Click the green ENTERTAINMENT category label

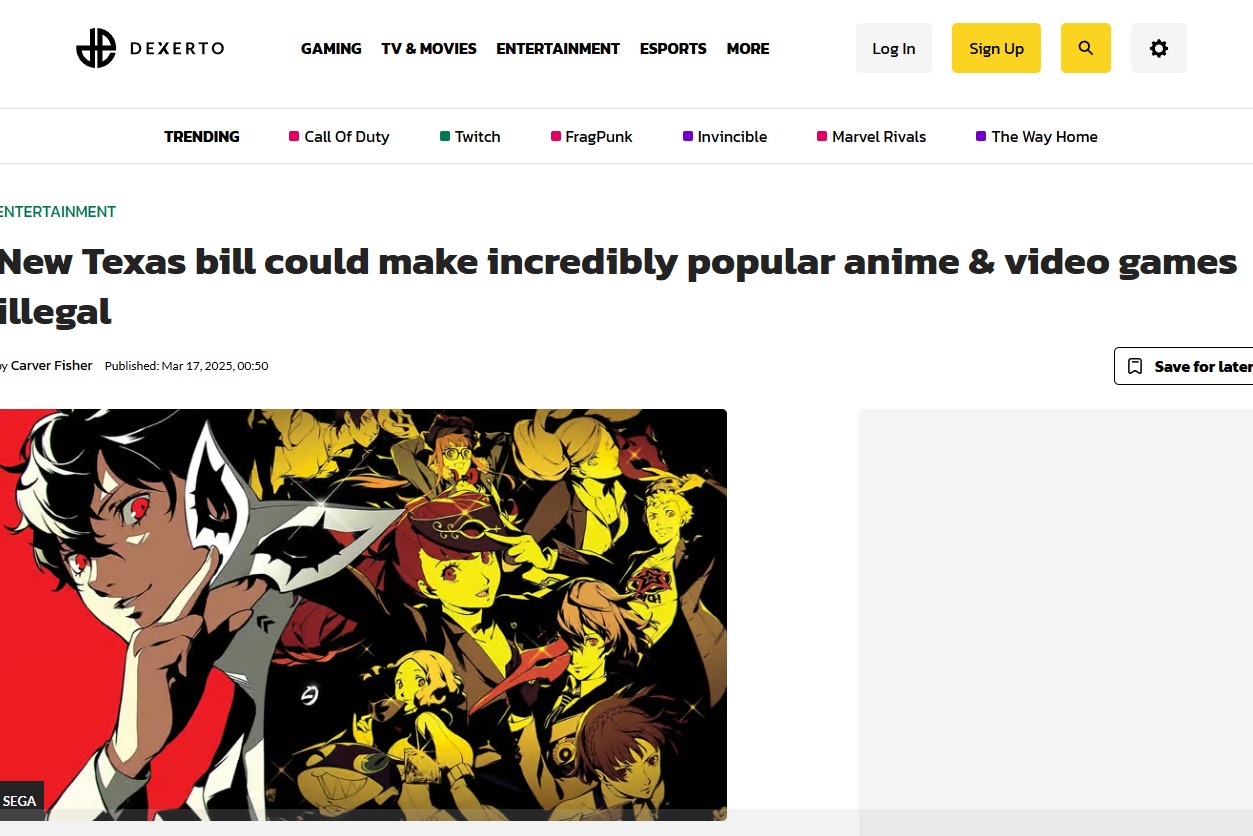click(57, 211)
